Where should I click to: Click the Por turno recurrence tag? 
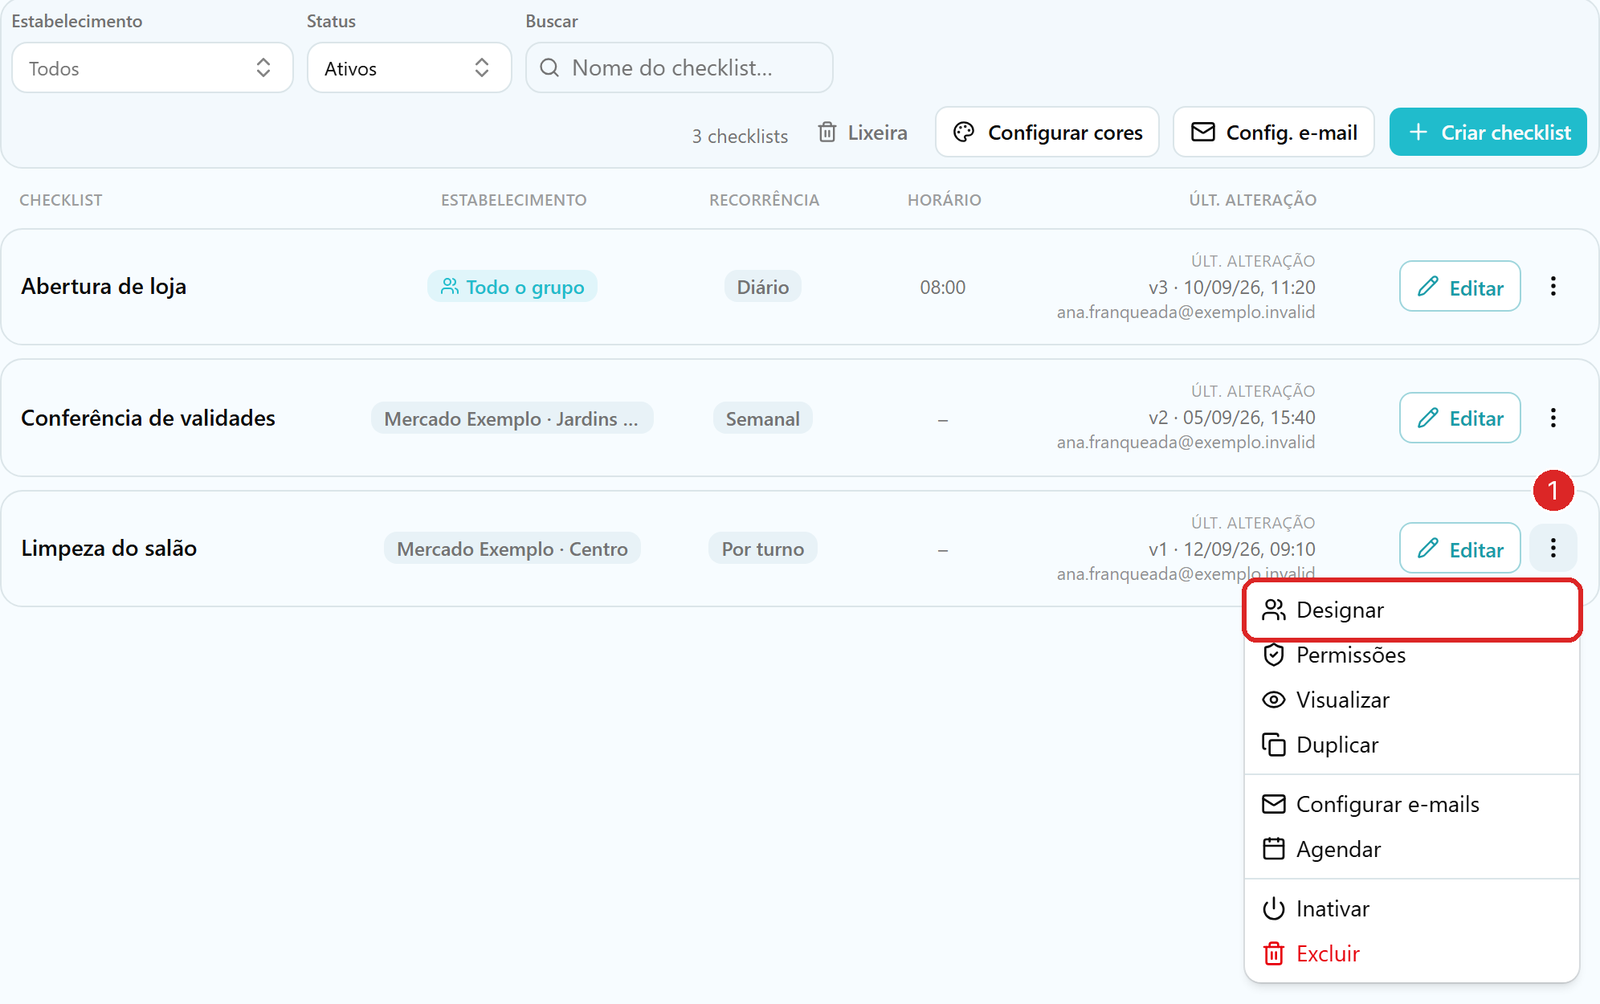coord(763,549)
